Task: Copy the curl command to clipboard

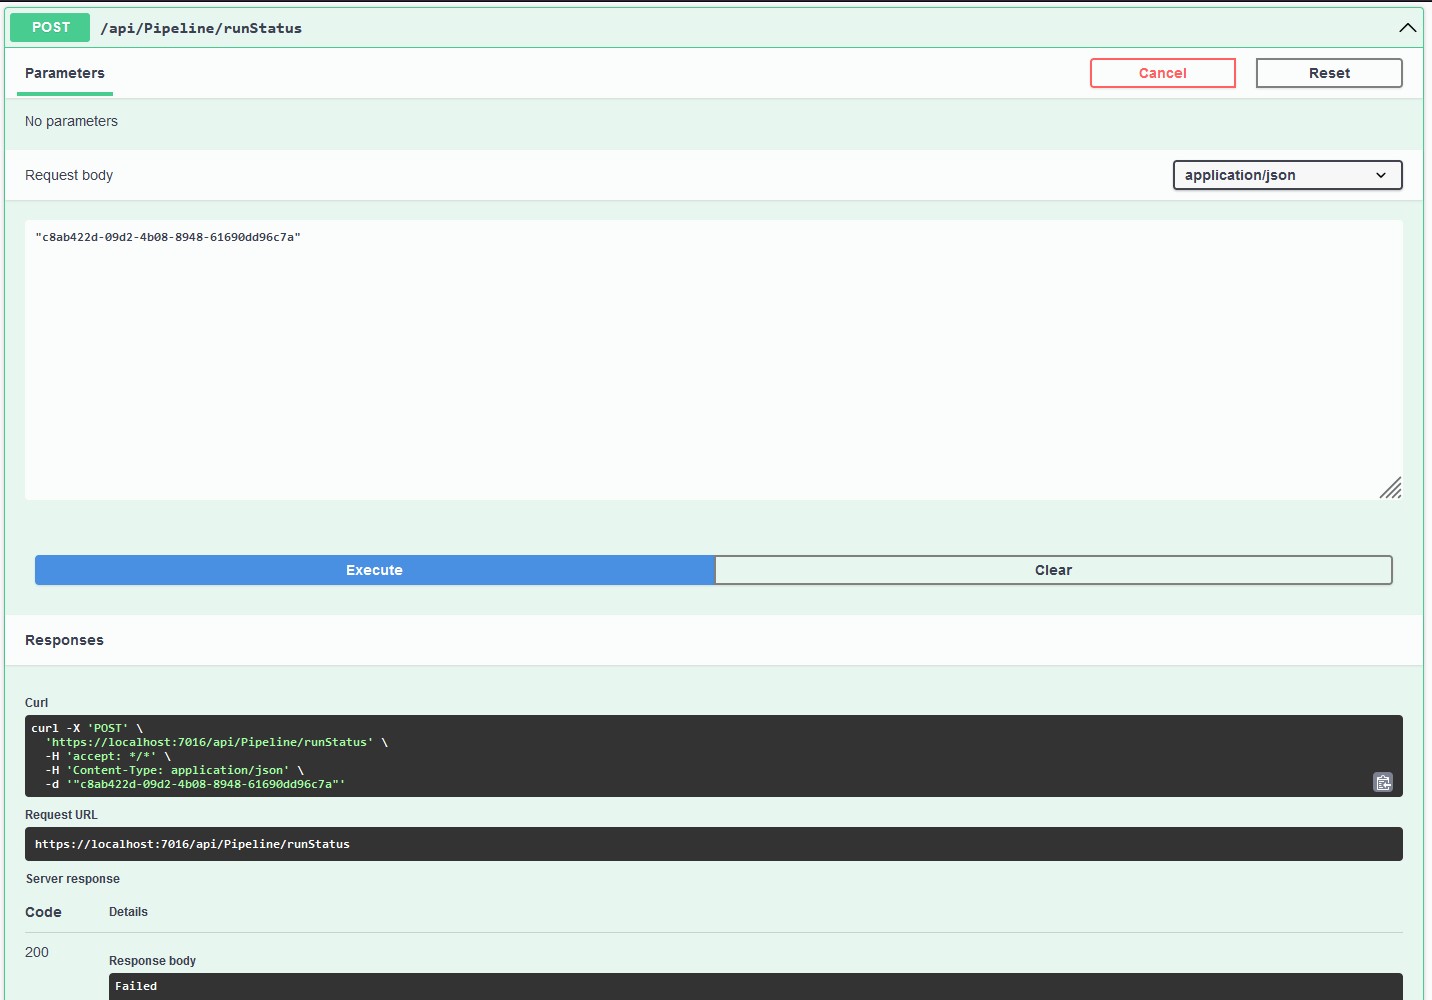Action: coord(1383,782)
